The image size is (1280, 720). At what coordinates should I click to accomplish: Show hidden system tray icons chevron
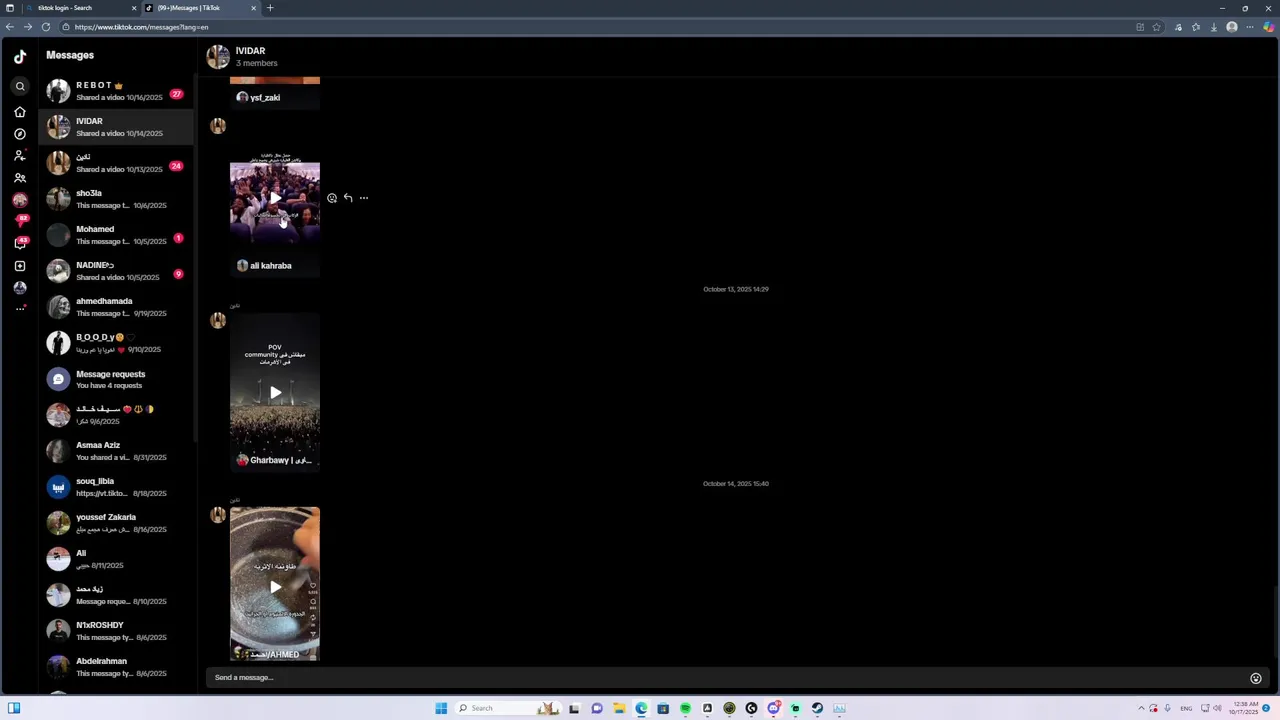tap(1141, 708)
